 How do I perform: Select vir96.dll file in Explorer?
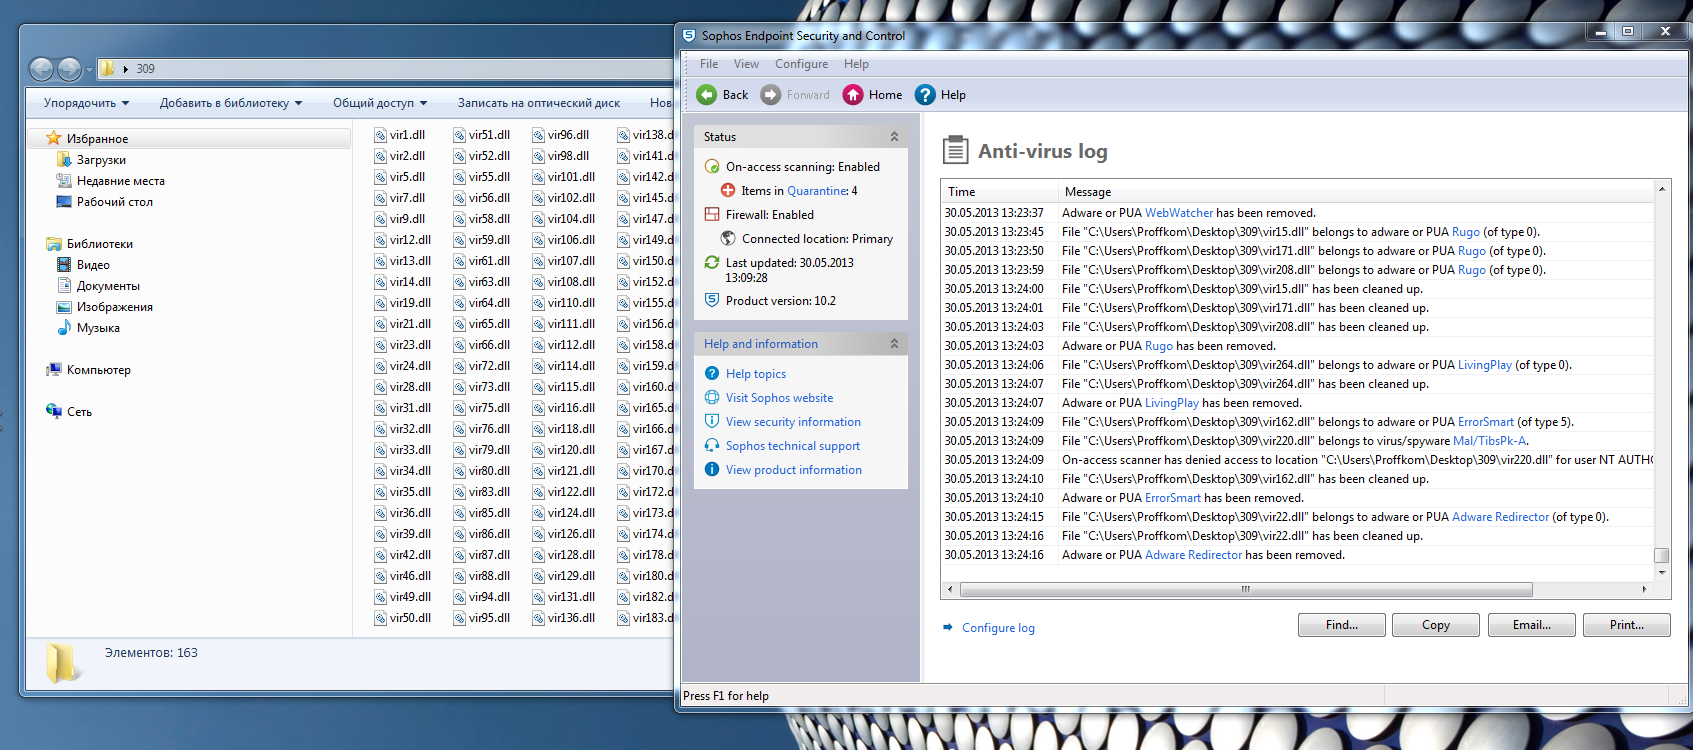(x=561, y=135)
